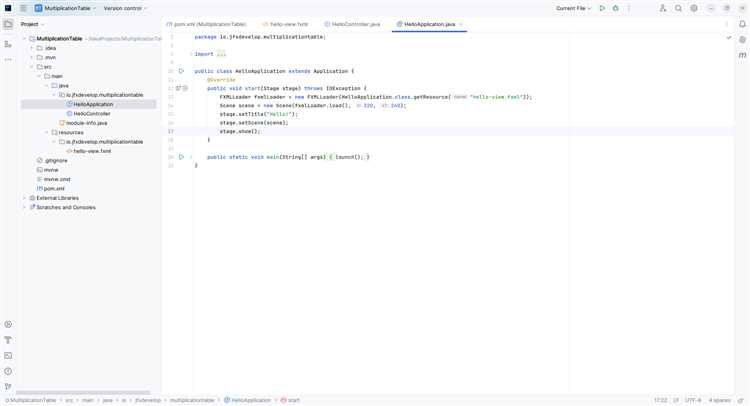Show more tool windows ellipsis
Viewport: 750px width, 406px height.
pos(8,60)
